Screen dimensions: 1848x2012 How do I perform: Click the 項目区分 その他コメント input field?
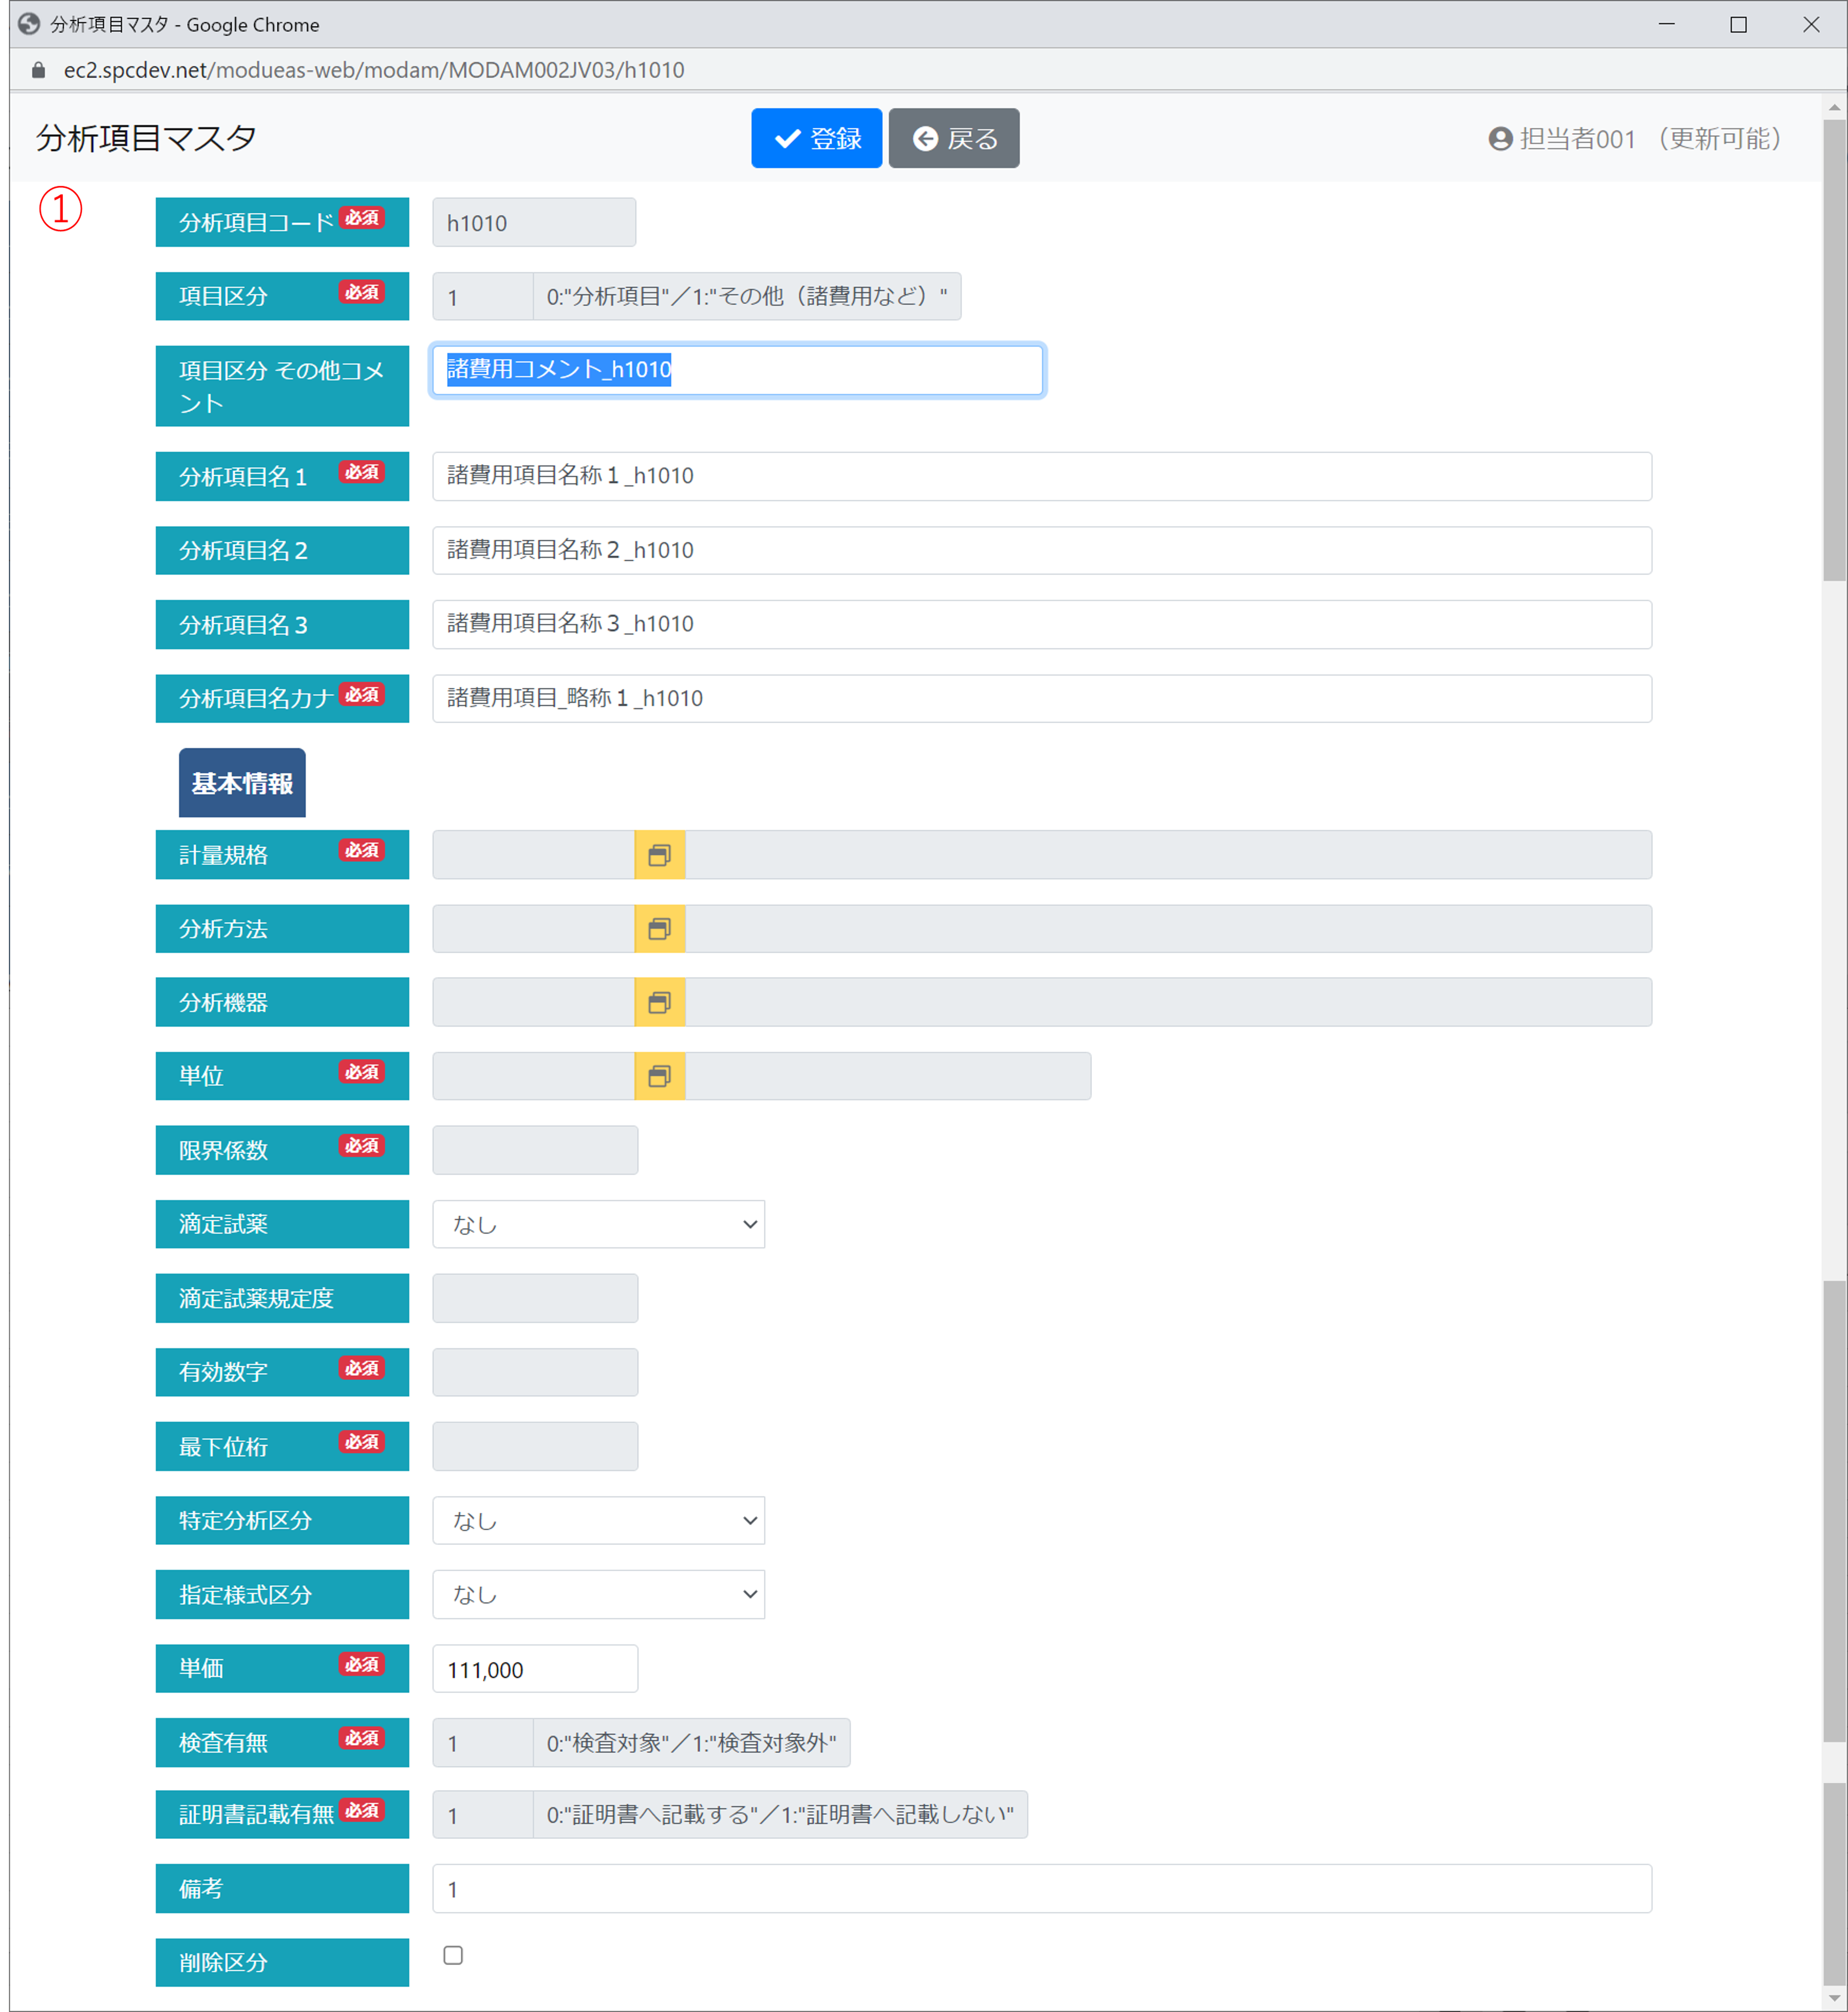point(738,370)
